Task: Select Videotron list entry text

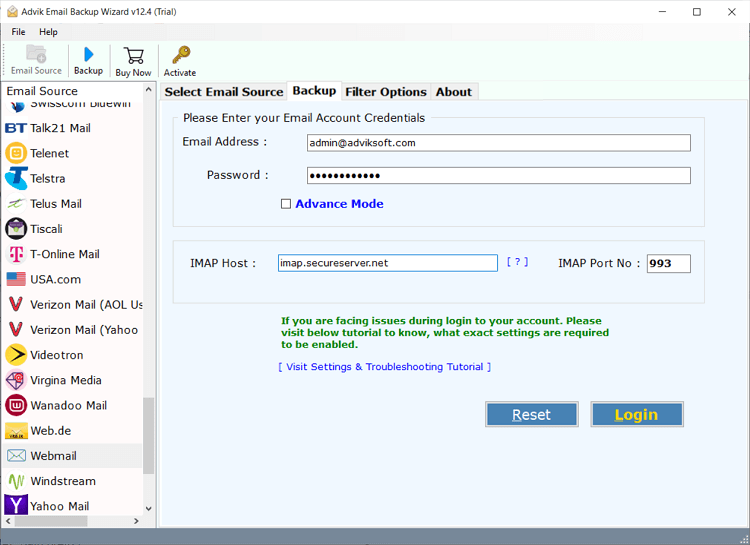Action: point(57,355)
